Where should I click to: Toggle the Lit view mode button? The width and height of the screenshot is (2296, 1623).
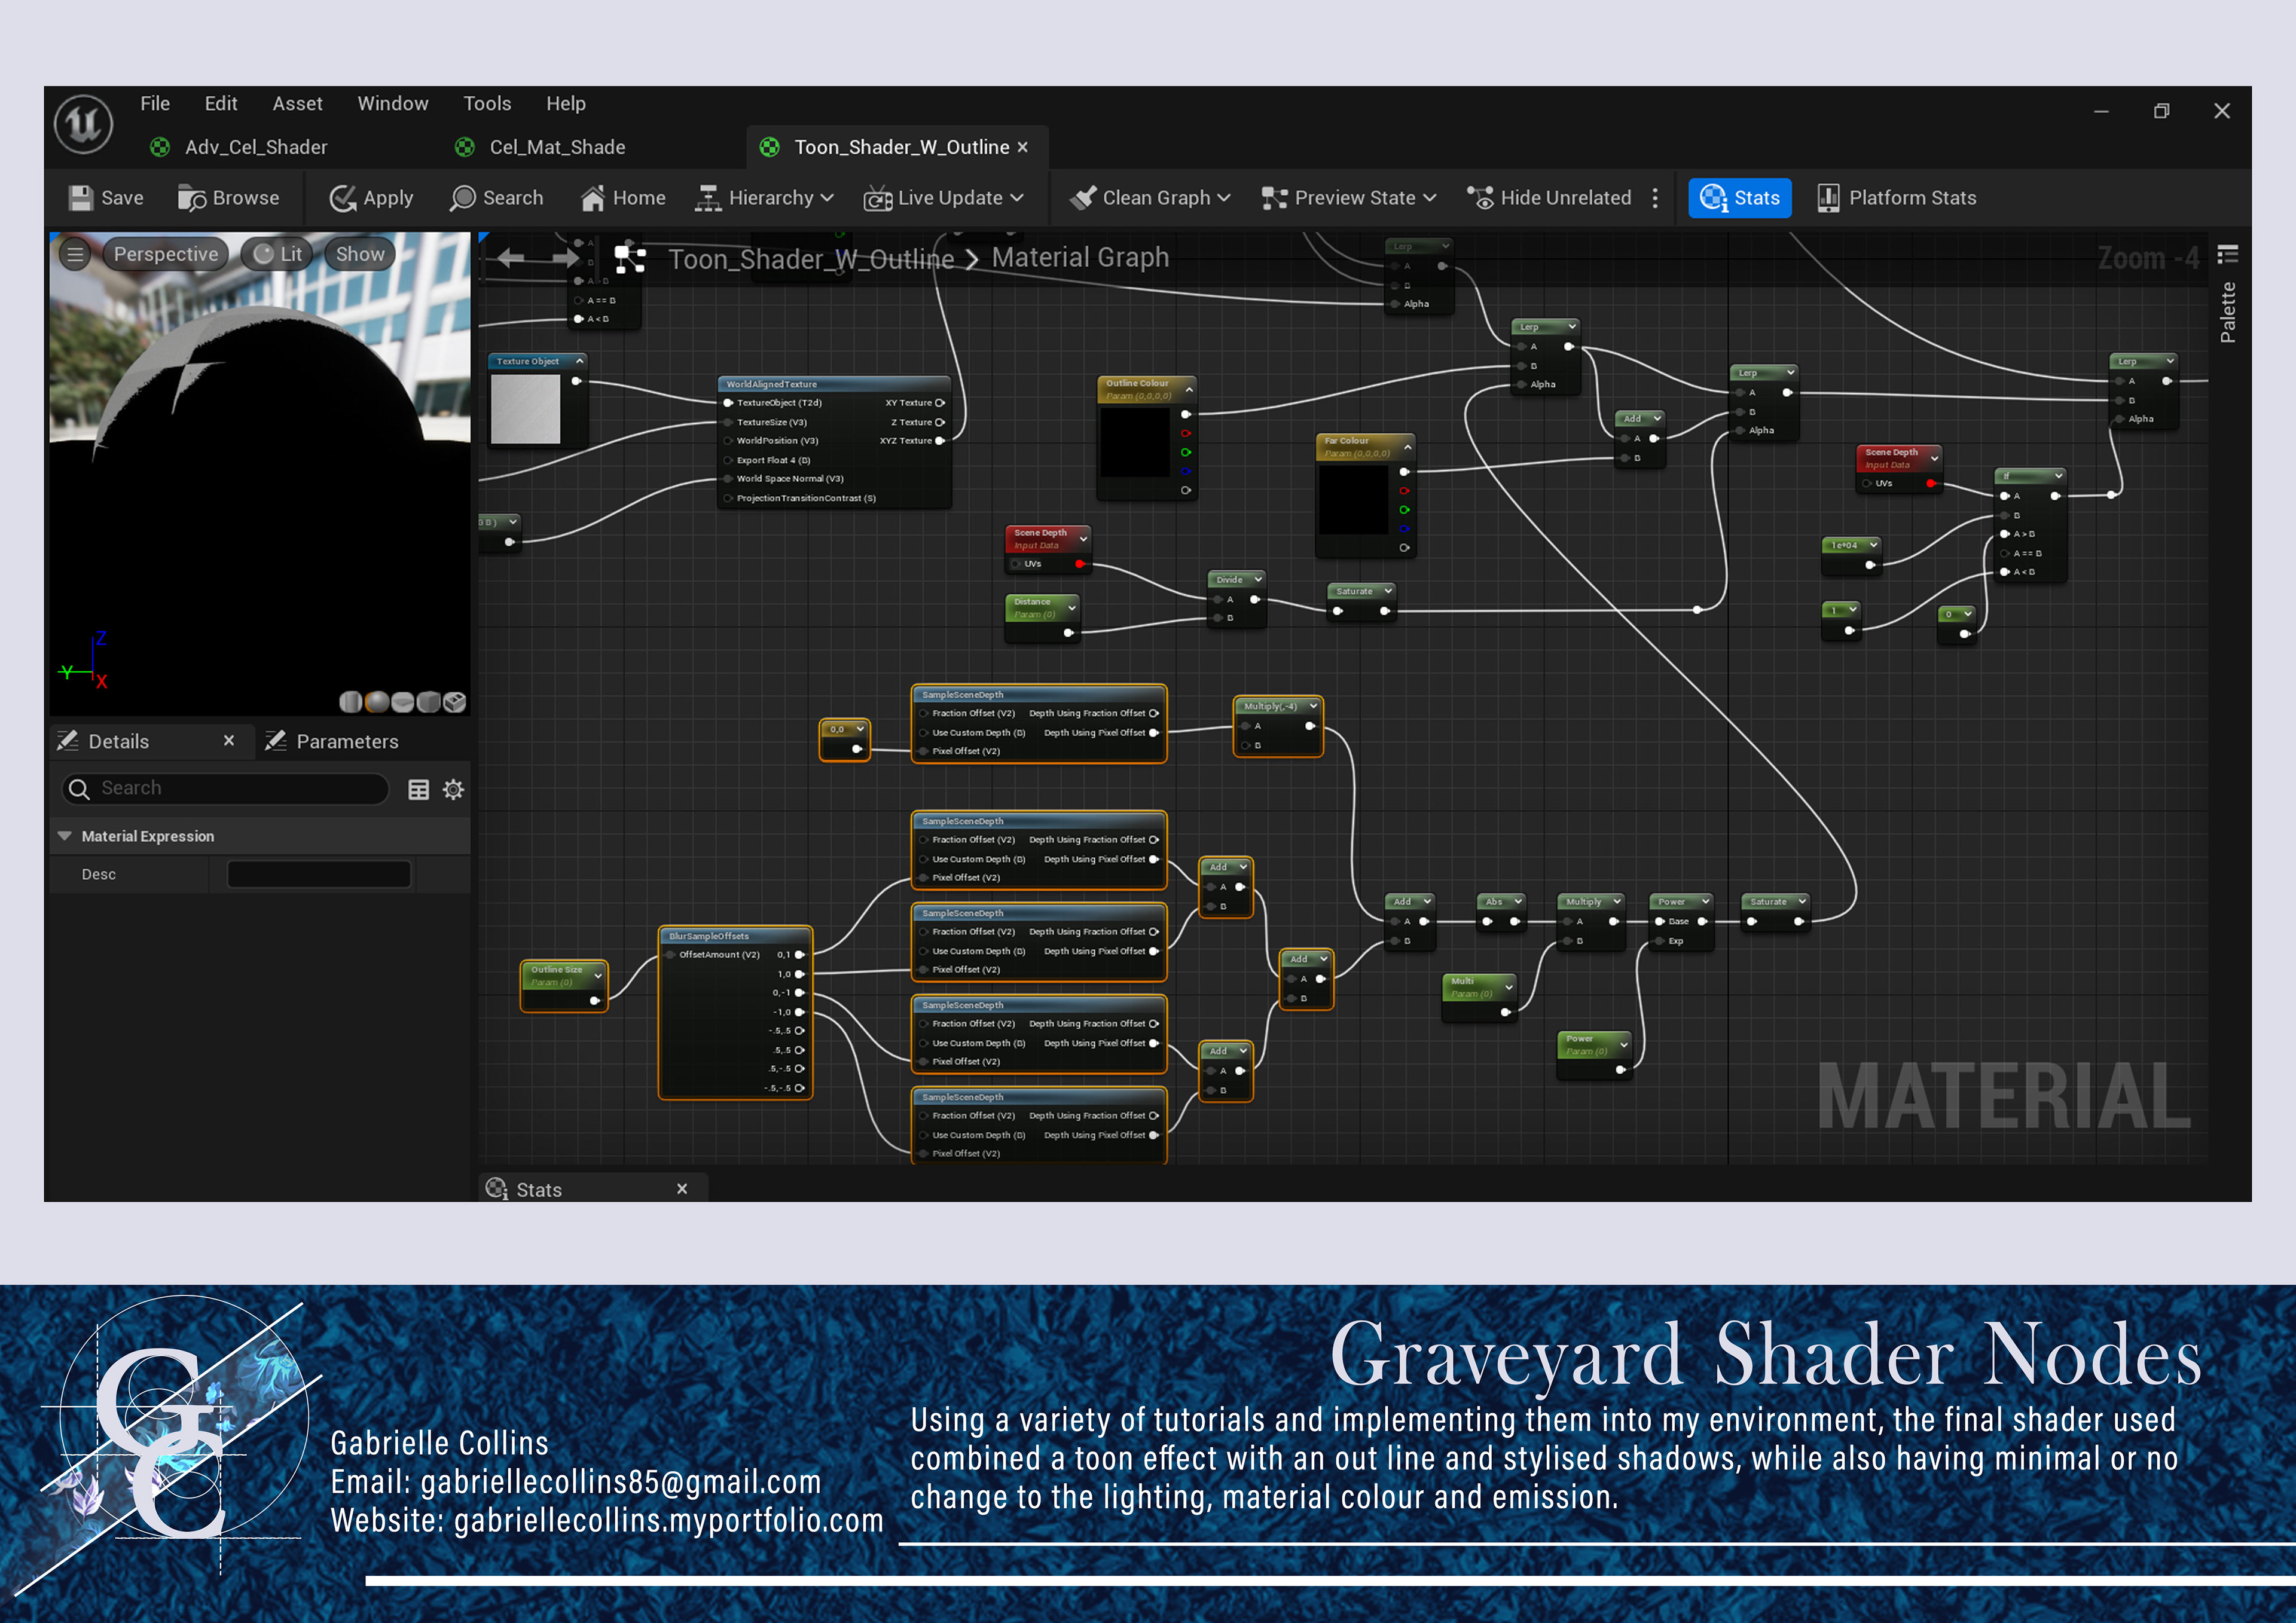pos(278,254)
